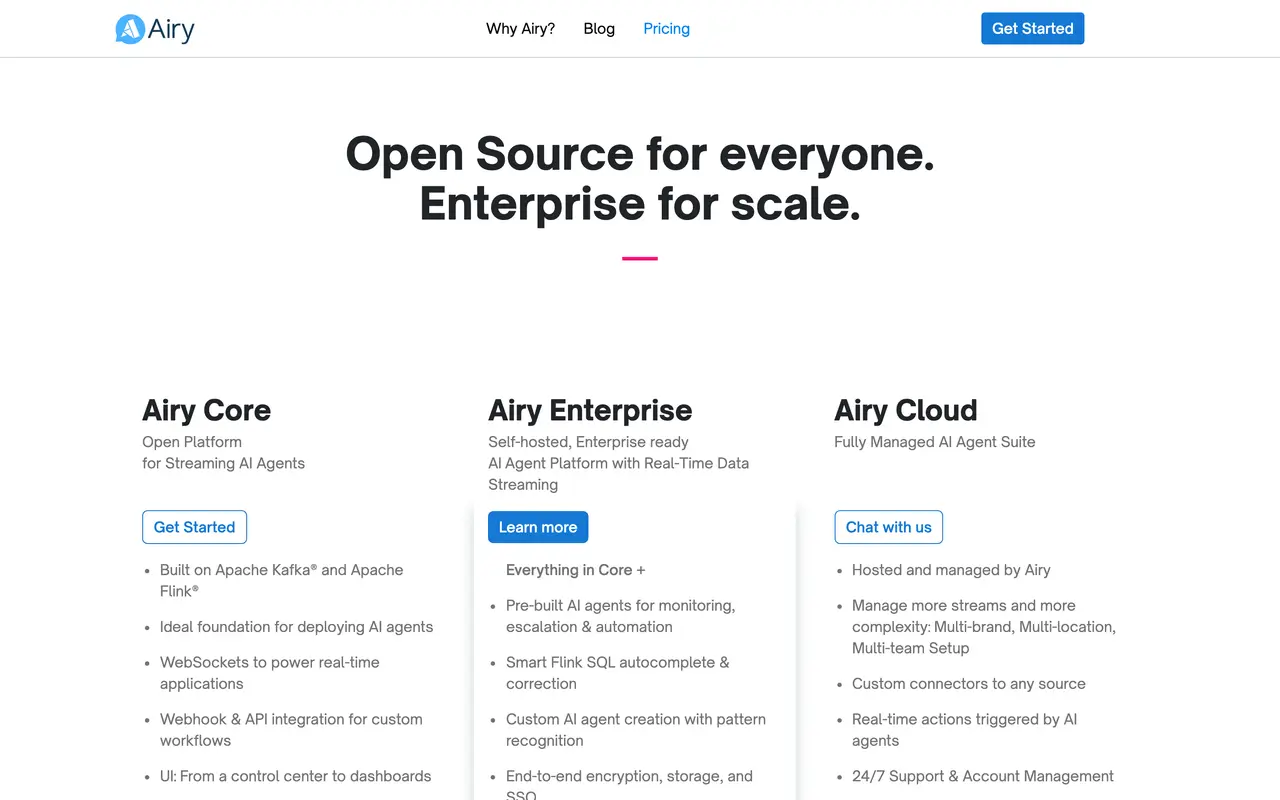Click Chat with us under Airy Cloud
Screen dimensions: 1280x800
(x=888, y=527)
